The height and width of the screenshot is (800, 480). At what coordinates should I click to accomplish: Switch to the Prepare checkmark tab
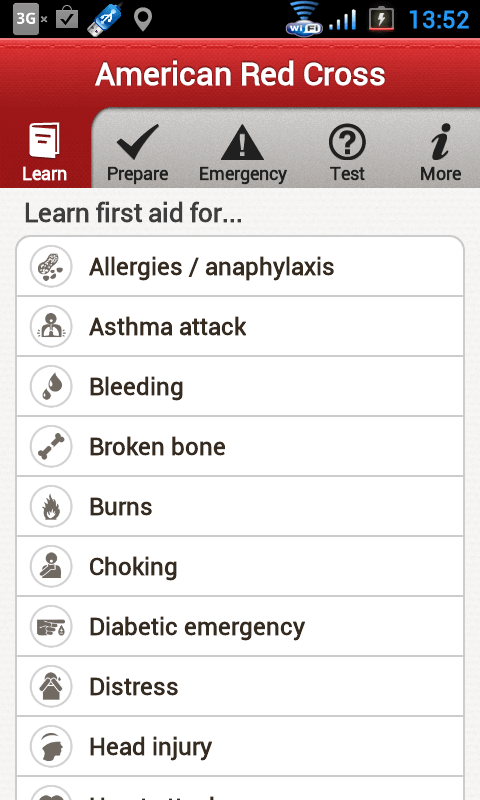point(137,152)
